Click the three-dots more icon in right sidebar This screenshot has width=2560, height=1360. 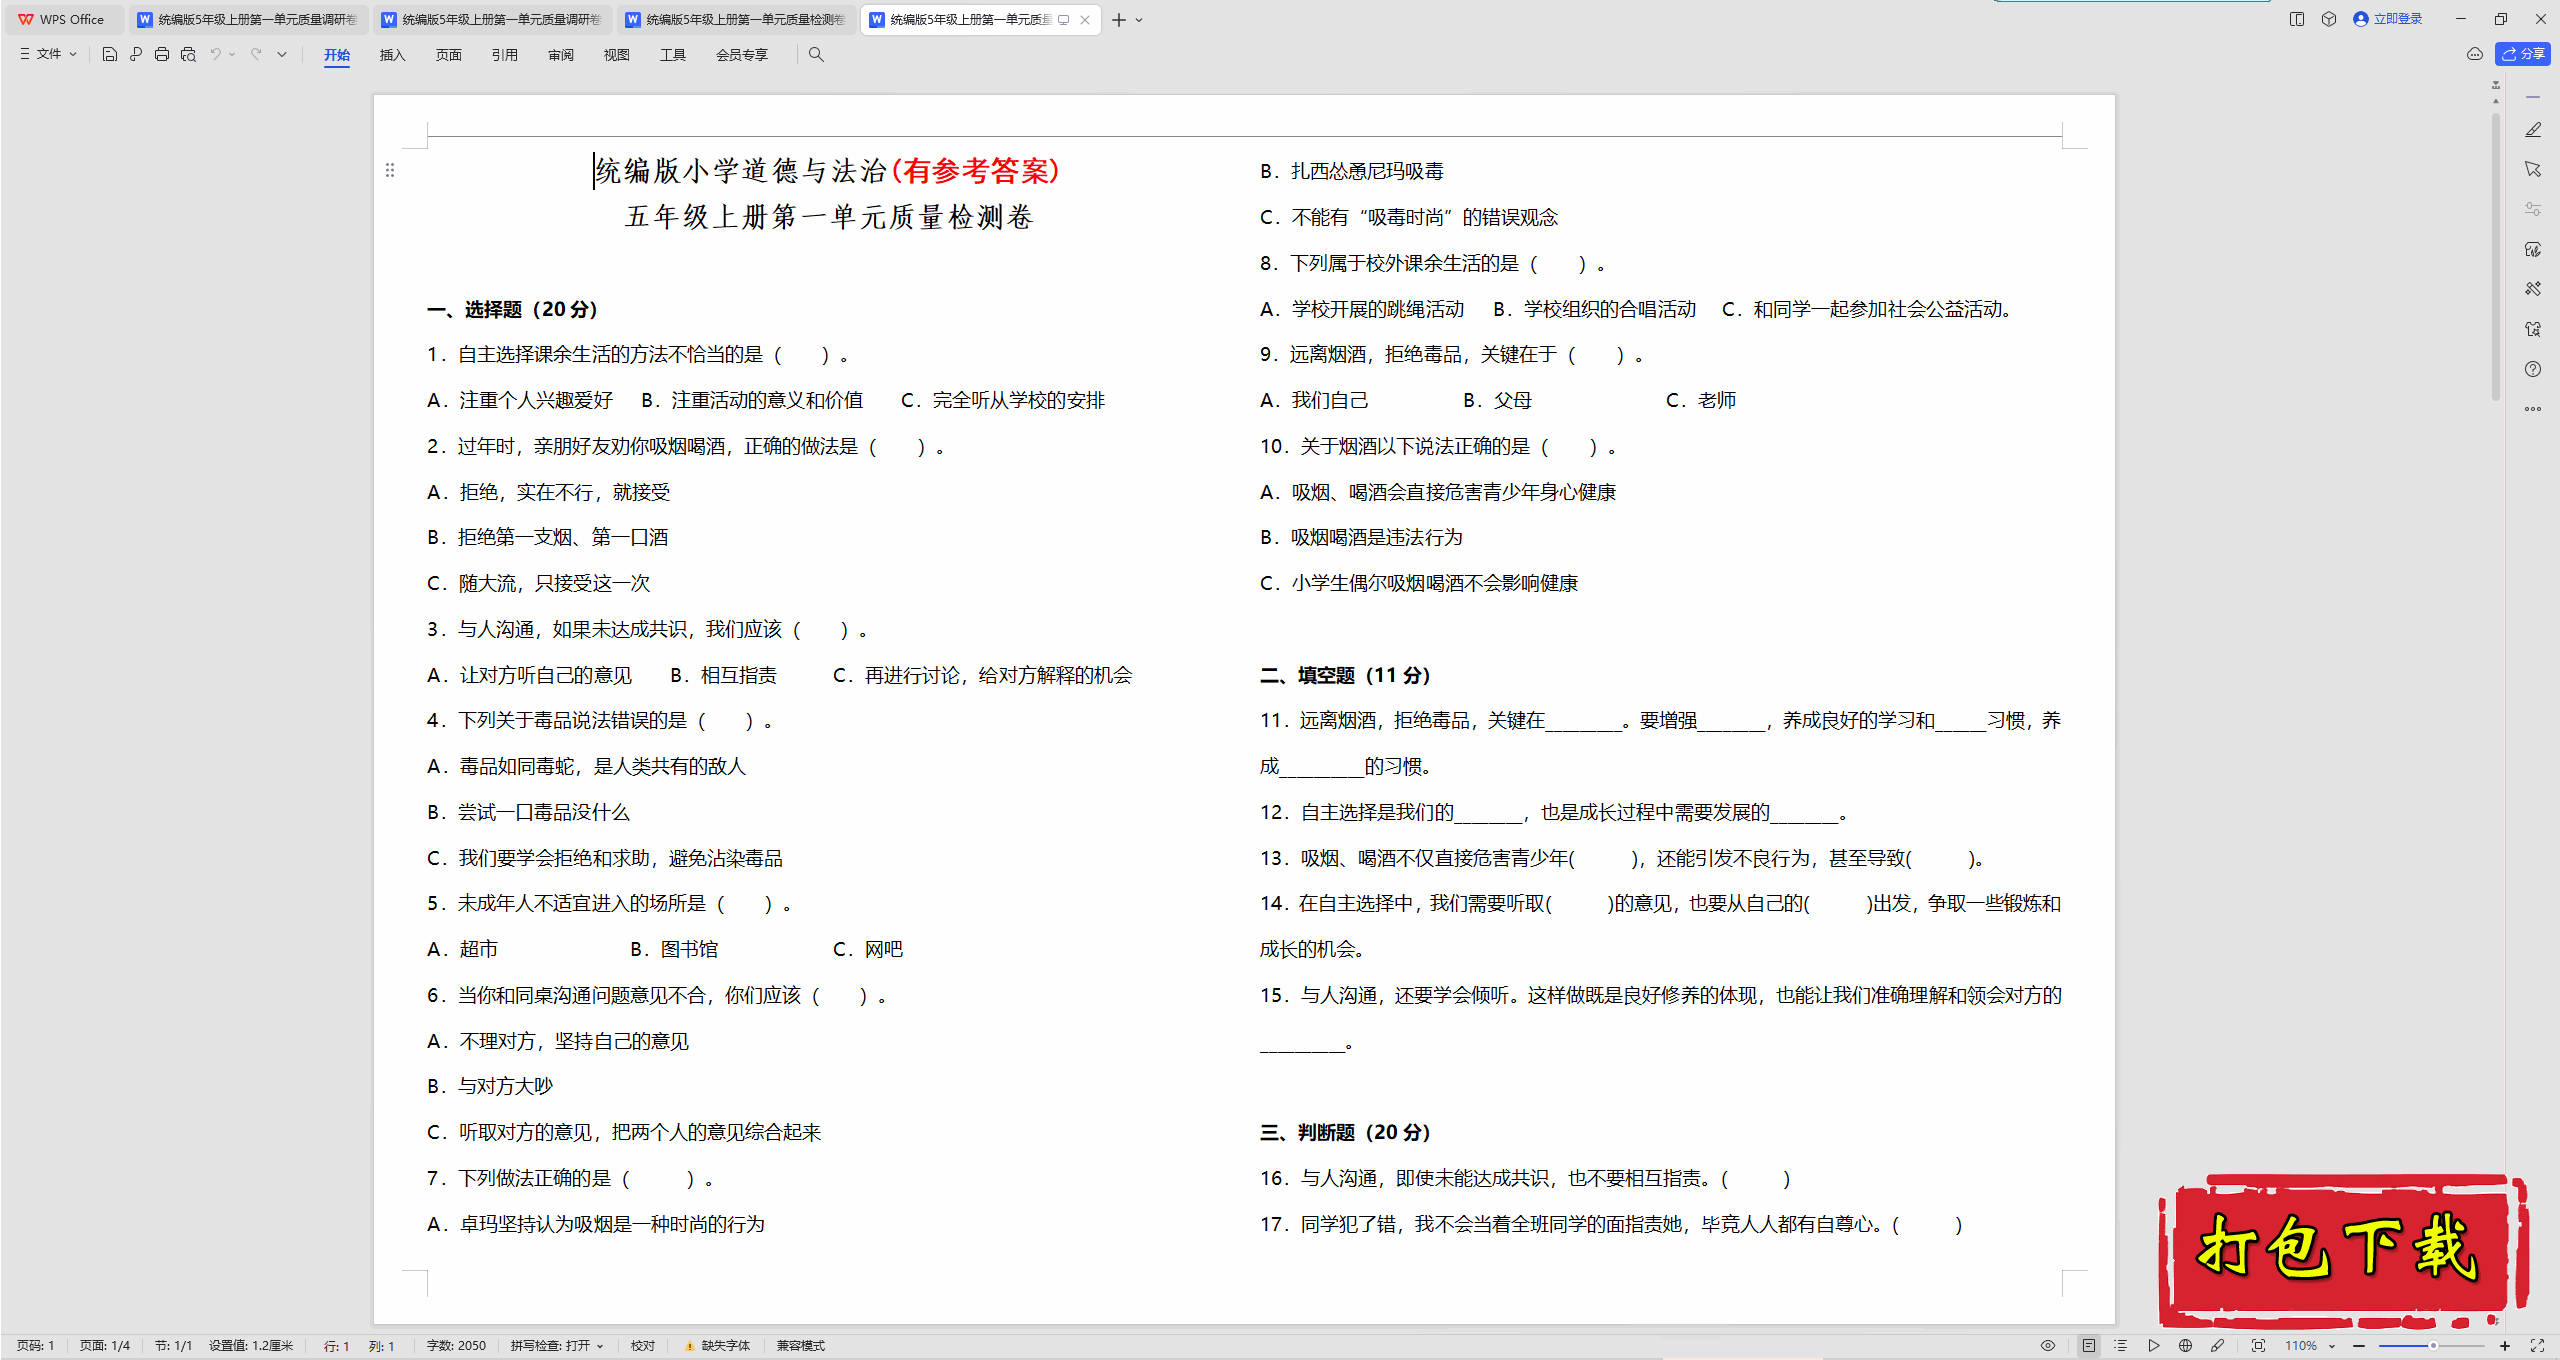coord(2533,409)
